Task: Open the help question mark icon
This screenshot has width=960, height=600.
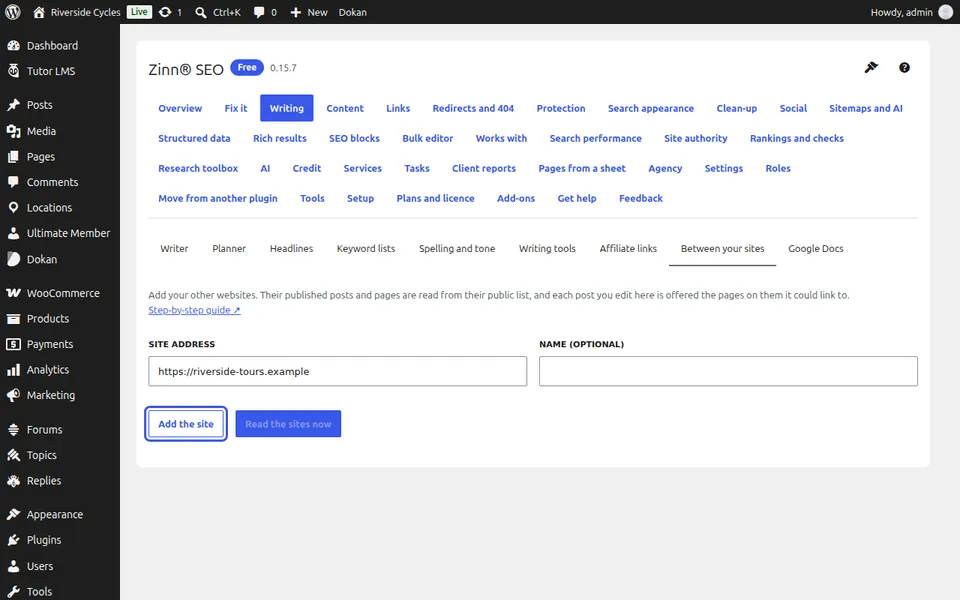Action: pos(904,67)
